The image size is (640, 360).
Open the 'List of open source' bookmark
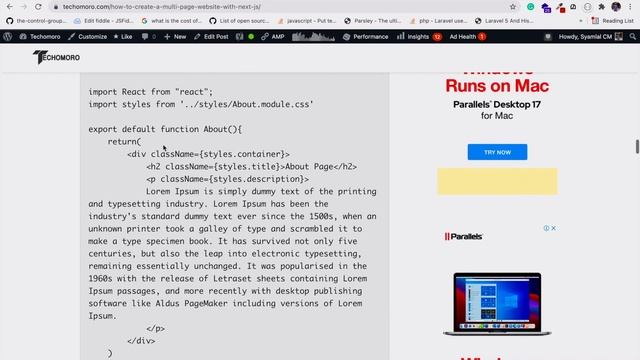(240, 21)
